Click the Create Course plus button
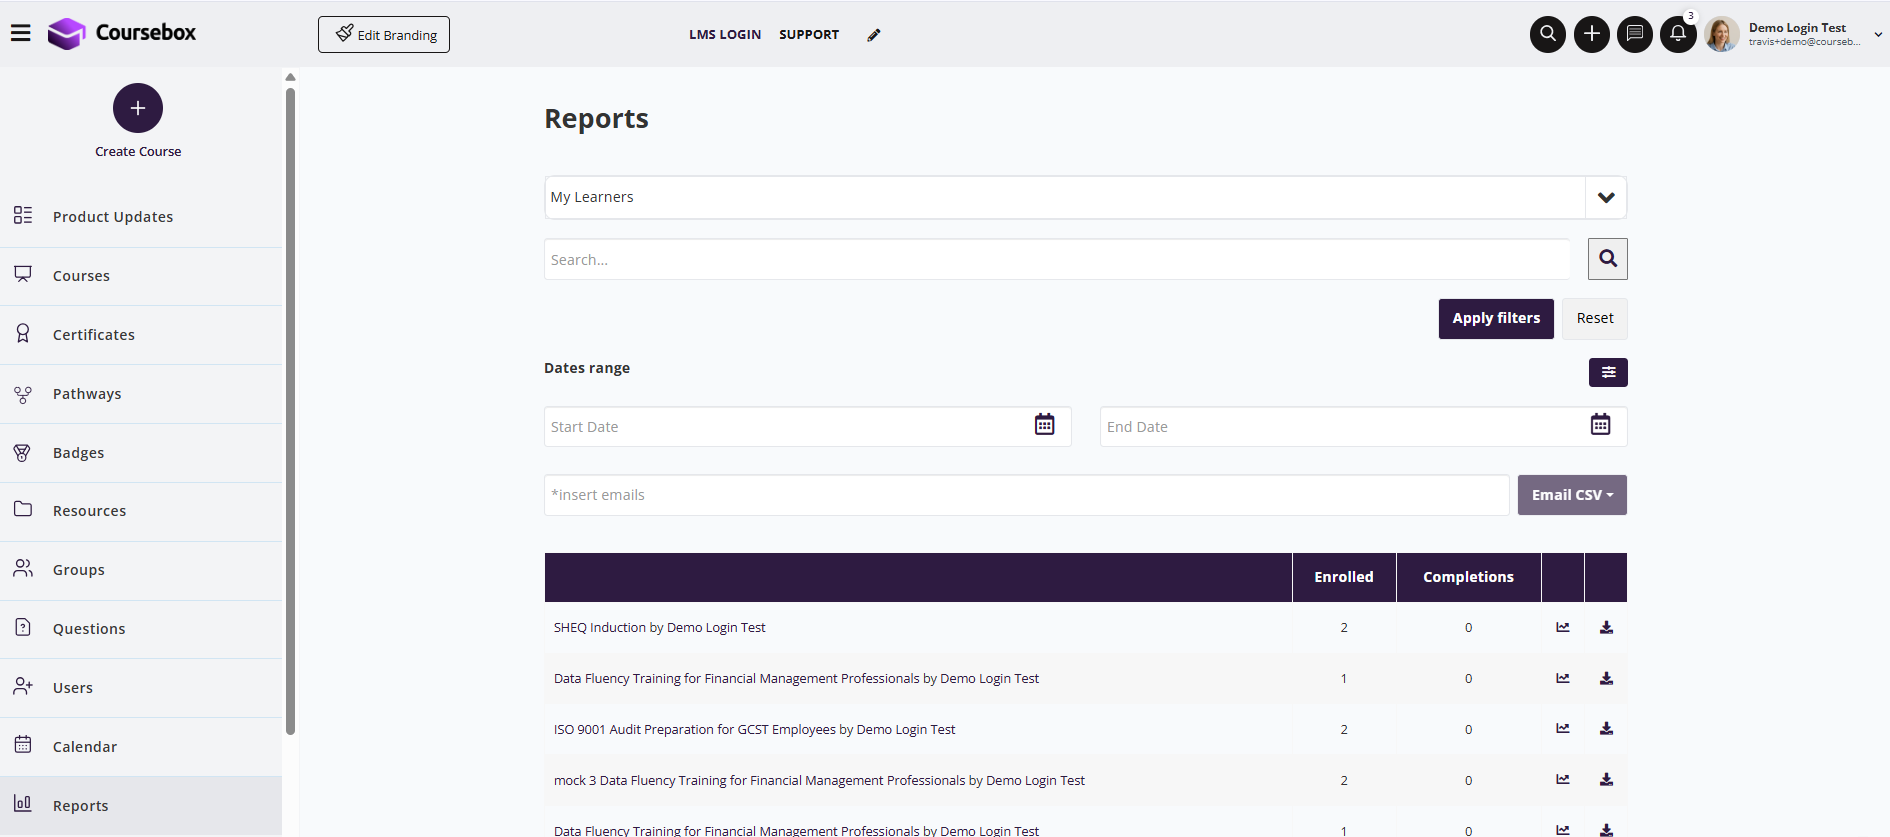Viewport: 1890px width, 837px height. pyautogui.click(x=138, y=108)
